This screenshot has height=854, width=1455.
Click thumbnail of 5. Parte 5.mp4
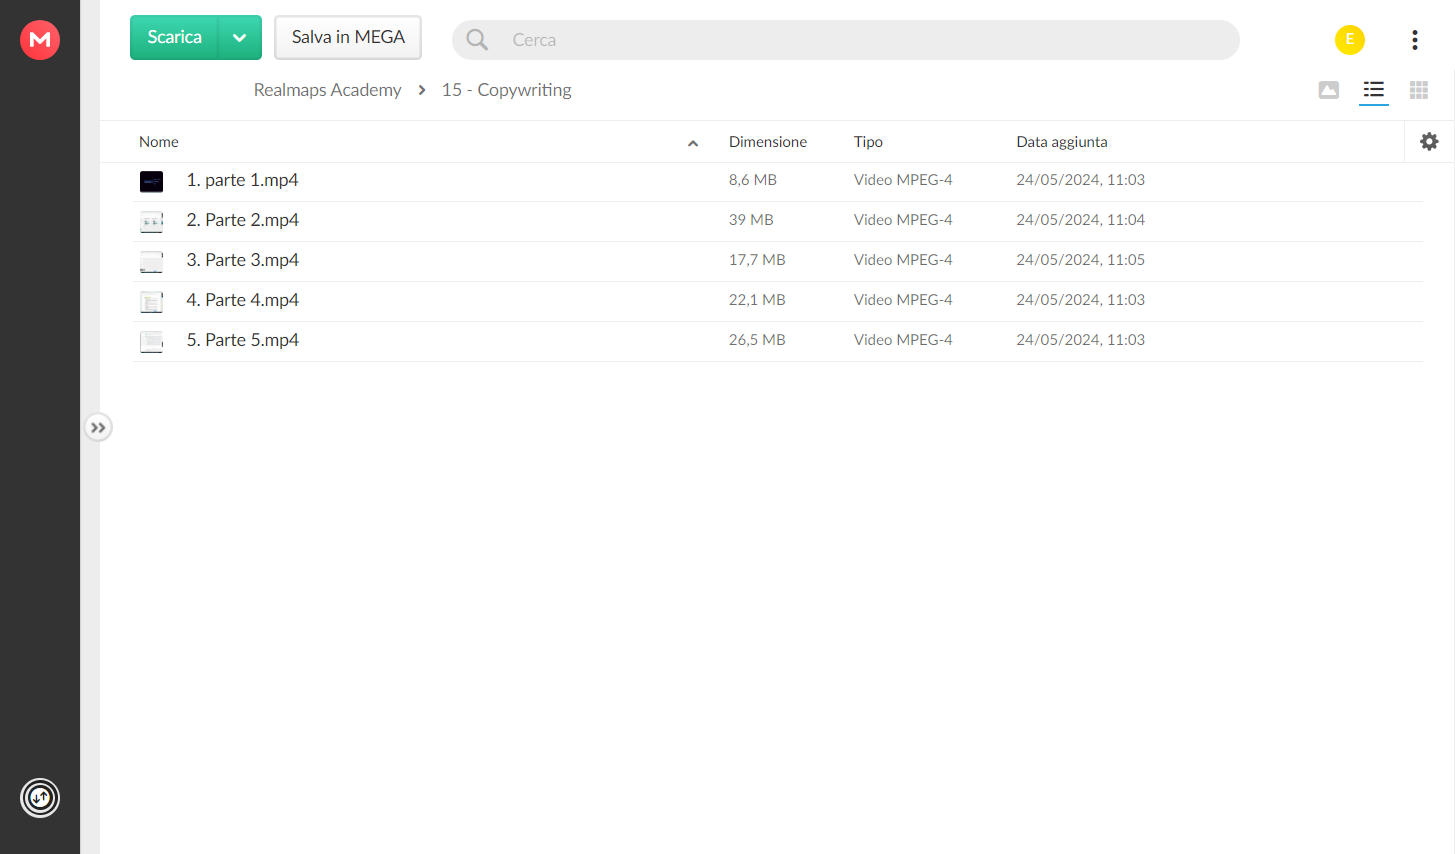[x=151, y=341]
